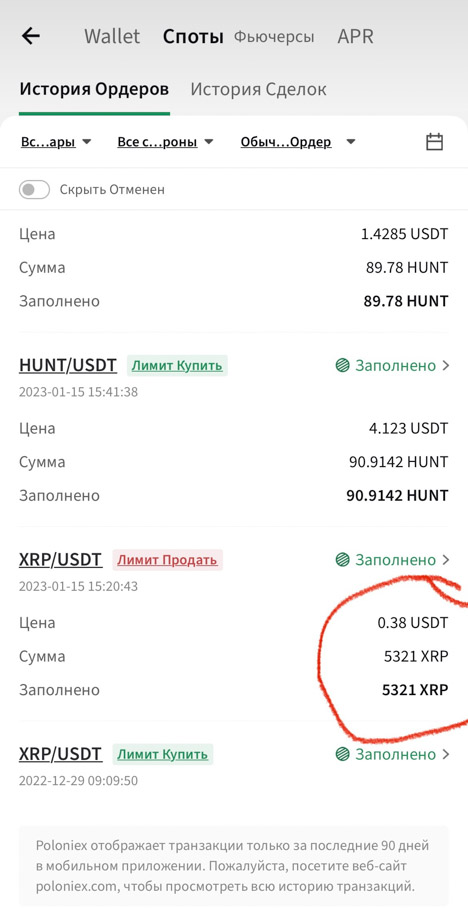The height and width of the screenshot is (908, 468).
Task: Tap the filled status icon for the HUNT/USDT order
Action: (x=342, y=365)
